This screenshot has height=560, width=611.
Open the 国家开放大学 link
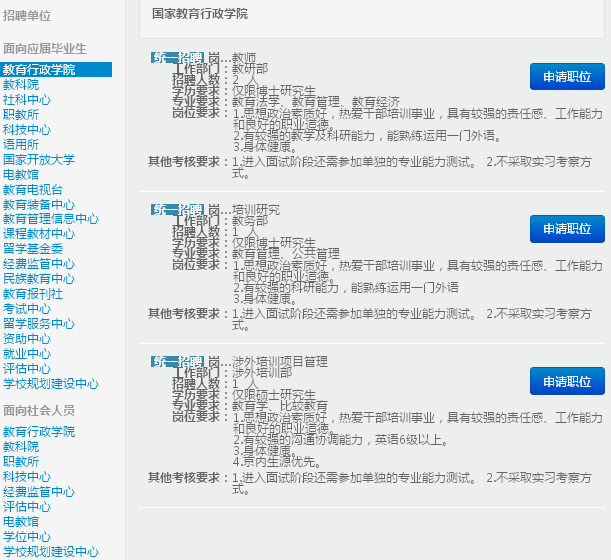39,159
